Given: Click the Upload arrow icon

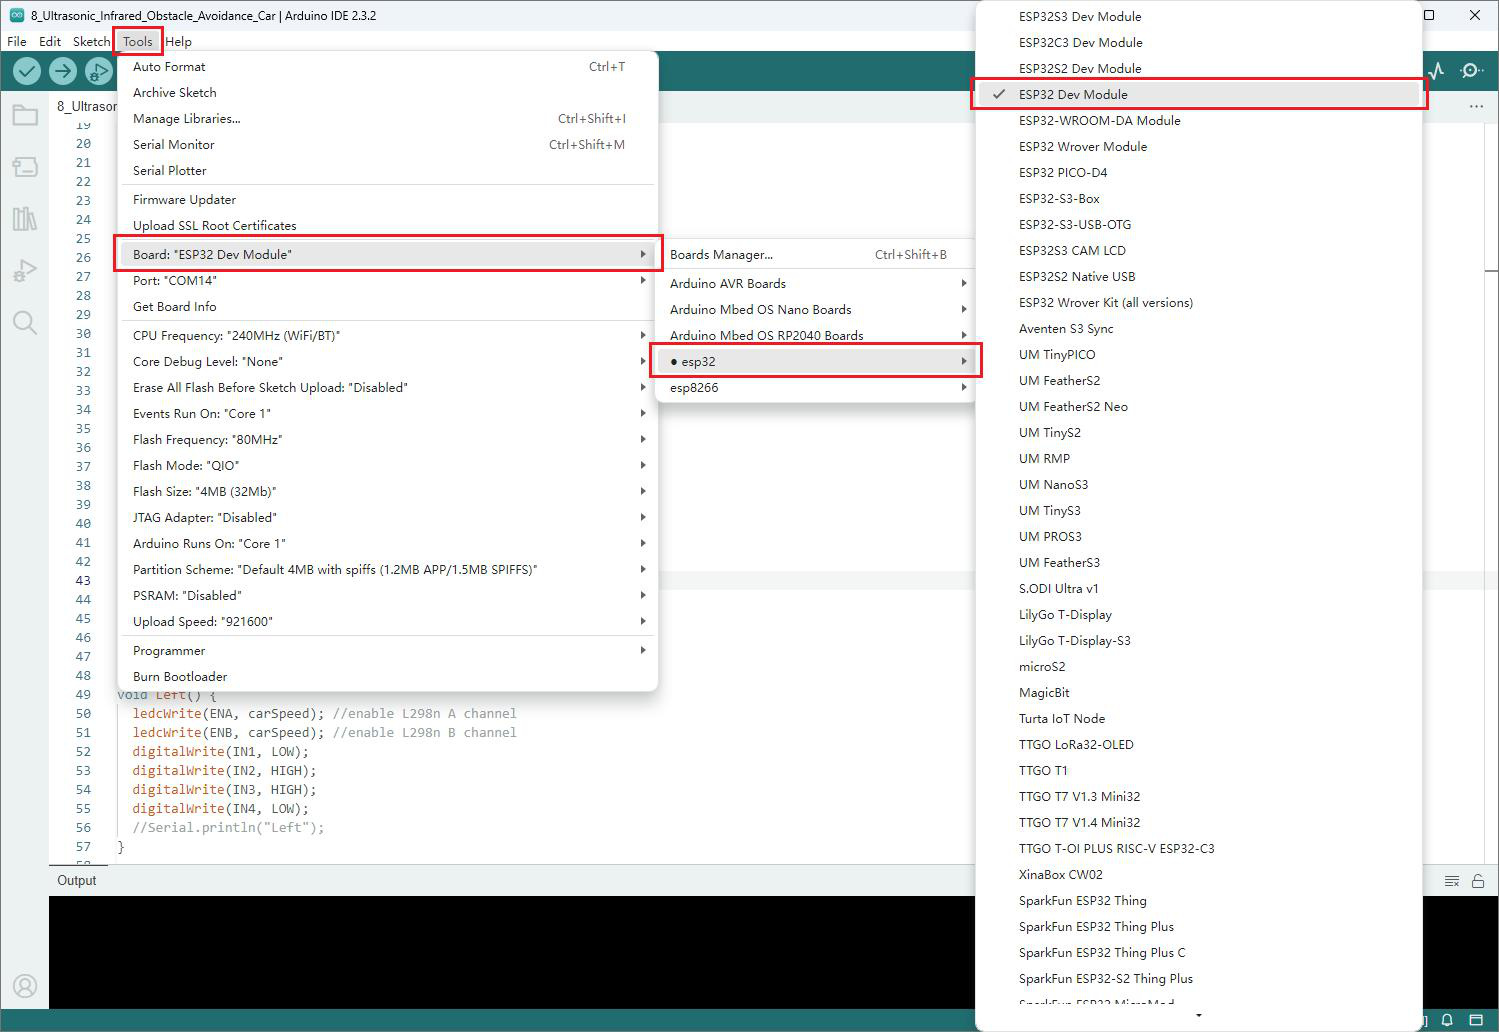Looking at the screenshot, I should (x=63, y=71).
